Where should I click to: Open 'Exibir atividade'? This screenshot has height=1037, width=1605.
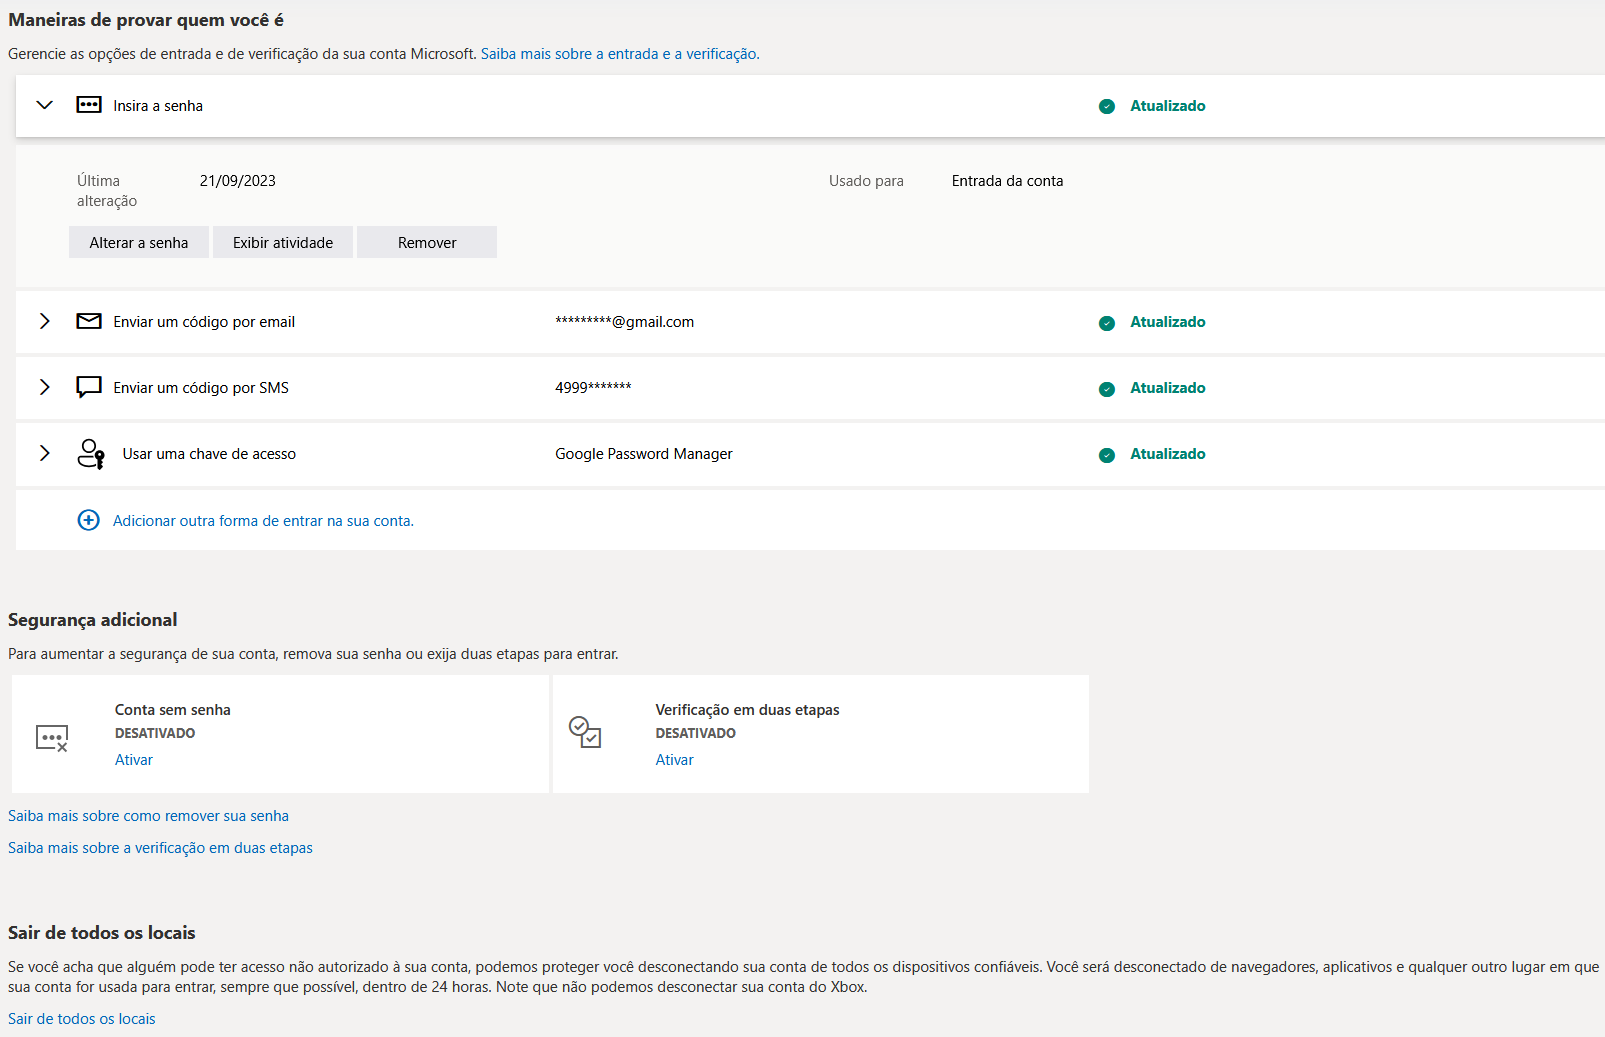(282, 242)
